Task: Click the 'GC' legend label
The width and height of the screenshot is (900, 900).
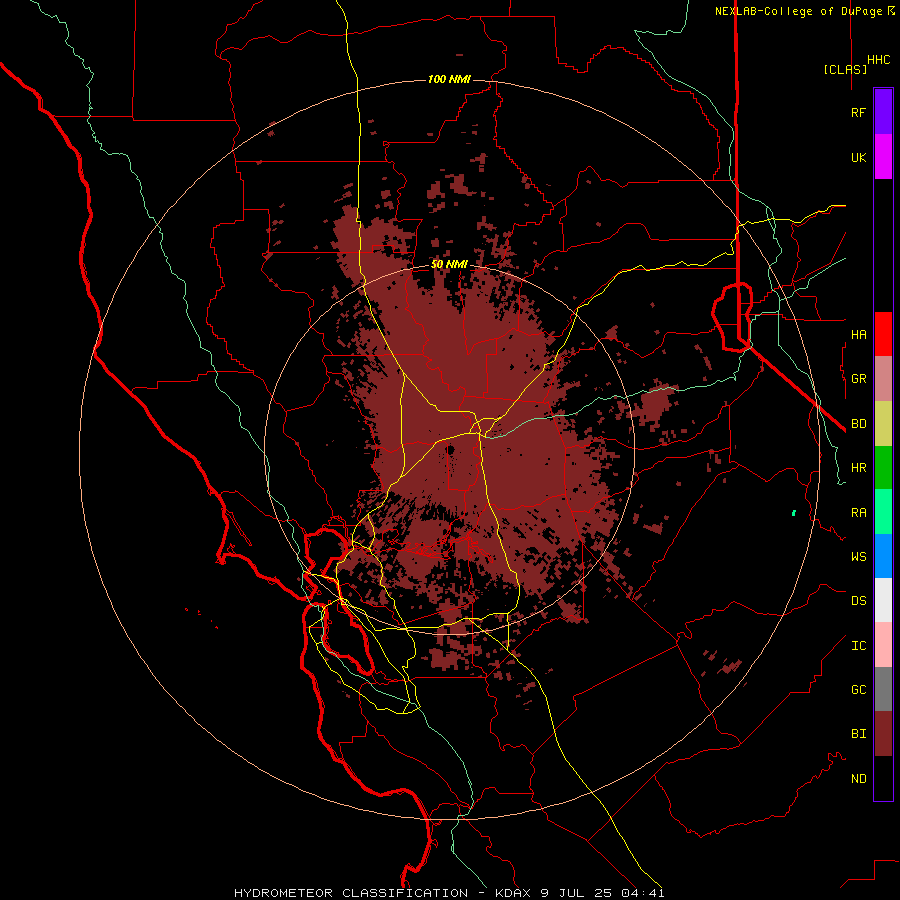Action: [x=858, y=689]
